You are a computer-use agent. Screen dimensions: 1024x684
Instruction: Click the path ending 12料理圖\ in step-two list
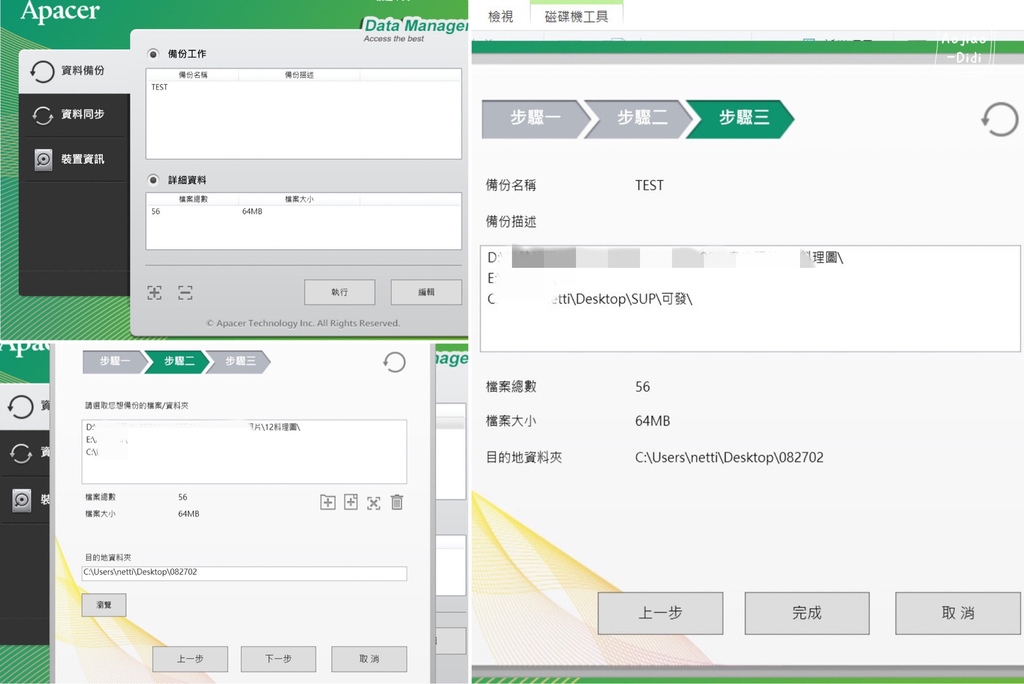coord(193,427)
